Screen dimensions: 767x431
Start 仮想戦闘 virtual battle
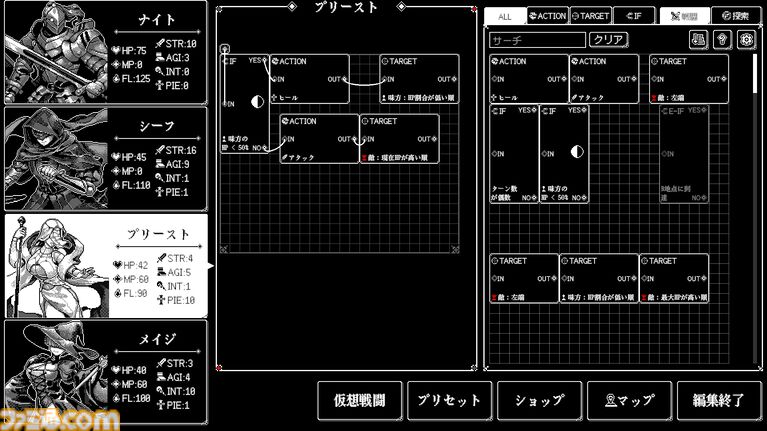360,401
